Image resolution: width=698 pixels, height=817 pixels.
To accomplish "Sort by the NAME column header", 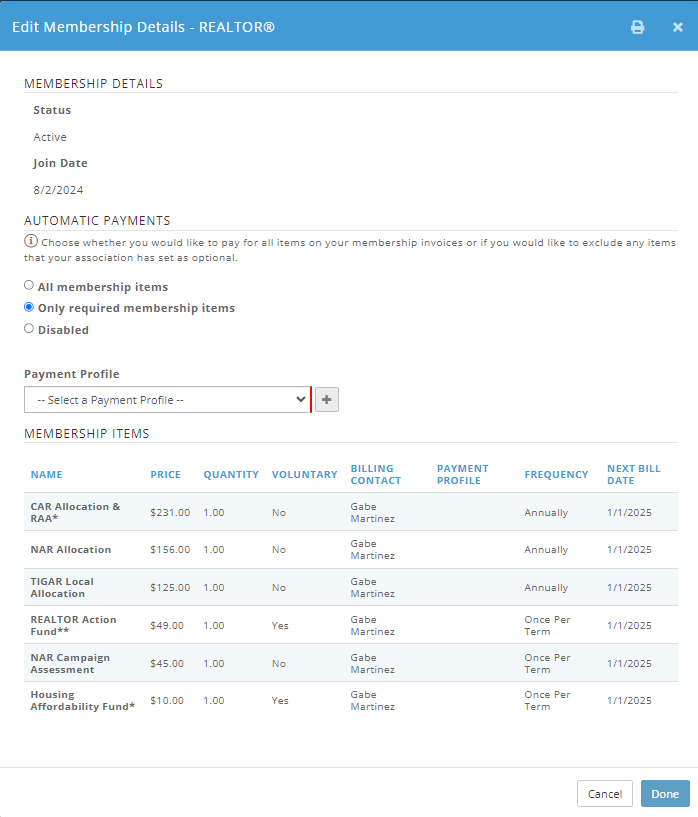I will [x=46, y=475].
